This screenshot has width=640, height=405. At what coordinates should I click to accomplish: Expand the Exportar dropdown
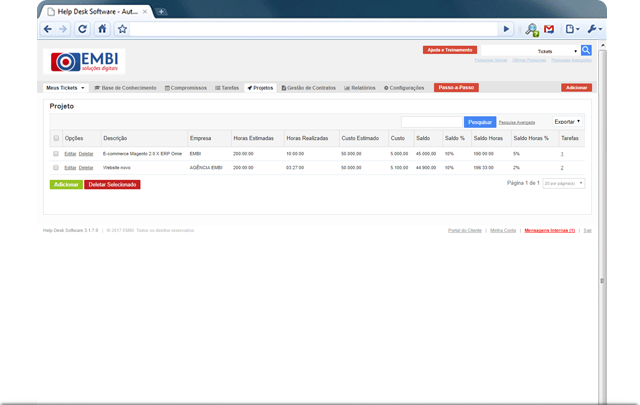pos(567,121)
